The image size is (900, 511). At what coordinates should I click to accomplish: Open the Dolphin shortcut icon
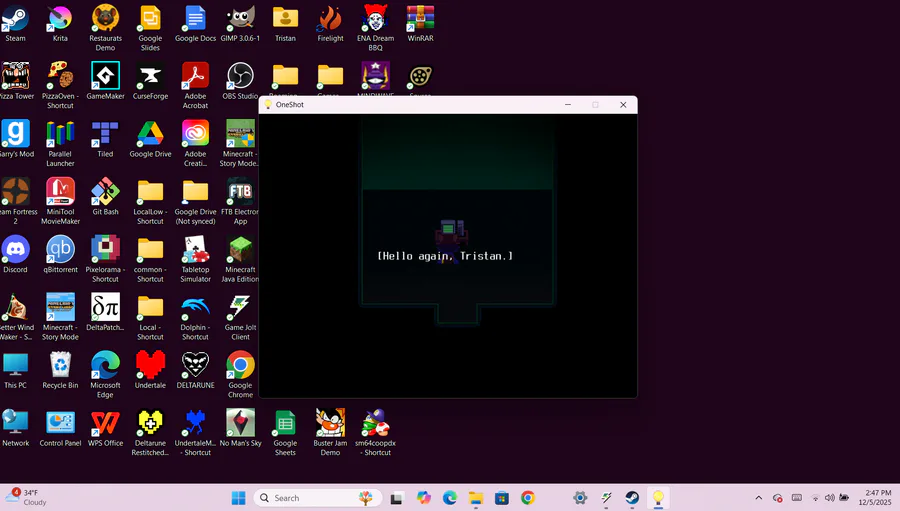[195, 317]
